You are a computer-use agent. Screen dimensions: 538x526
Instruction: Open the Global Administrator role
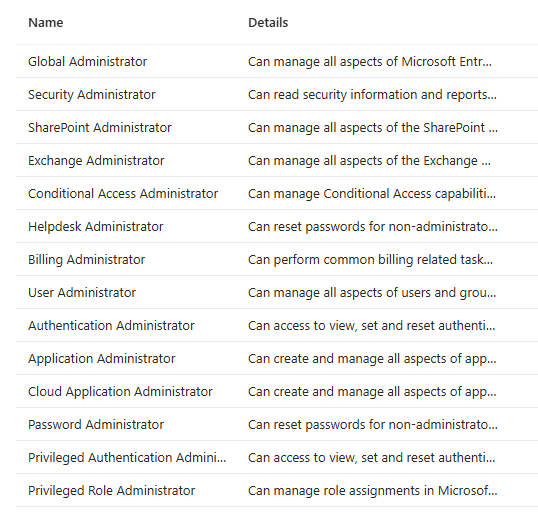click(87, 62)
